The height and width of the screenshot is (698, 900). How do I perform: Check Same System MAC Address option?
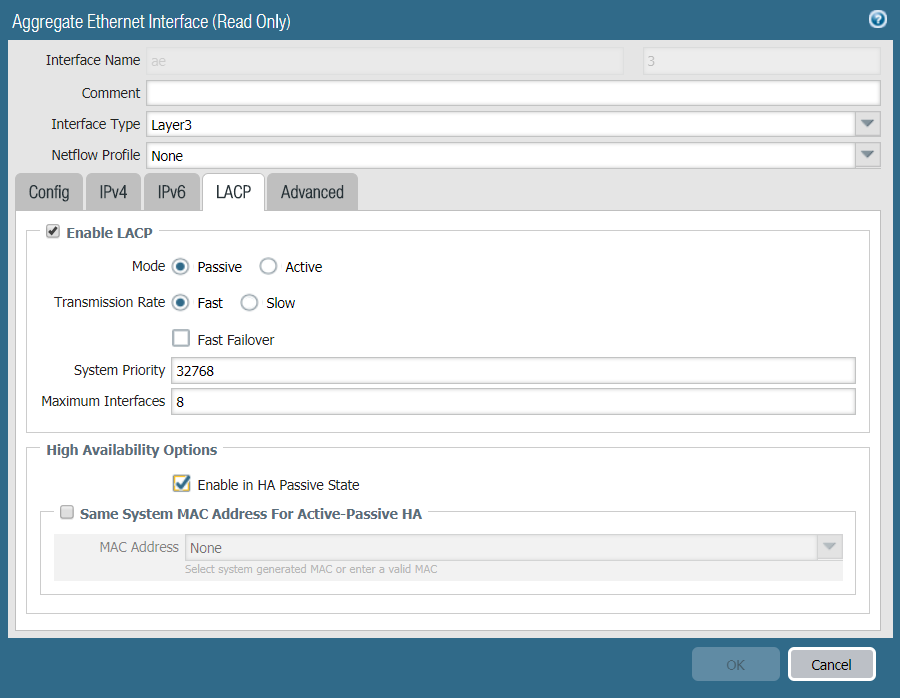[x=67, y=513]
